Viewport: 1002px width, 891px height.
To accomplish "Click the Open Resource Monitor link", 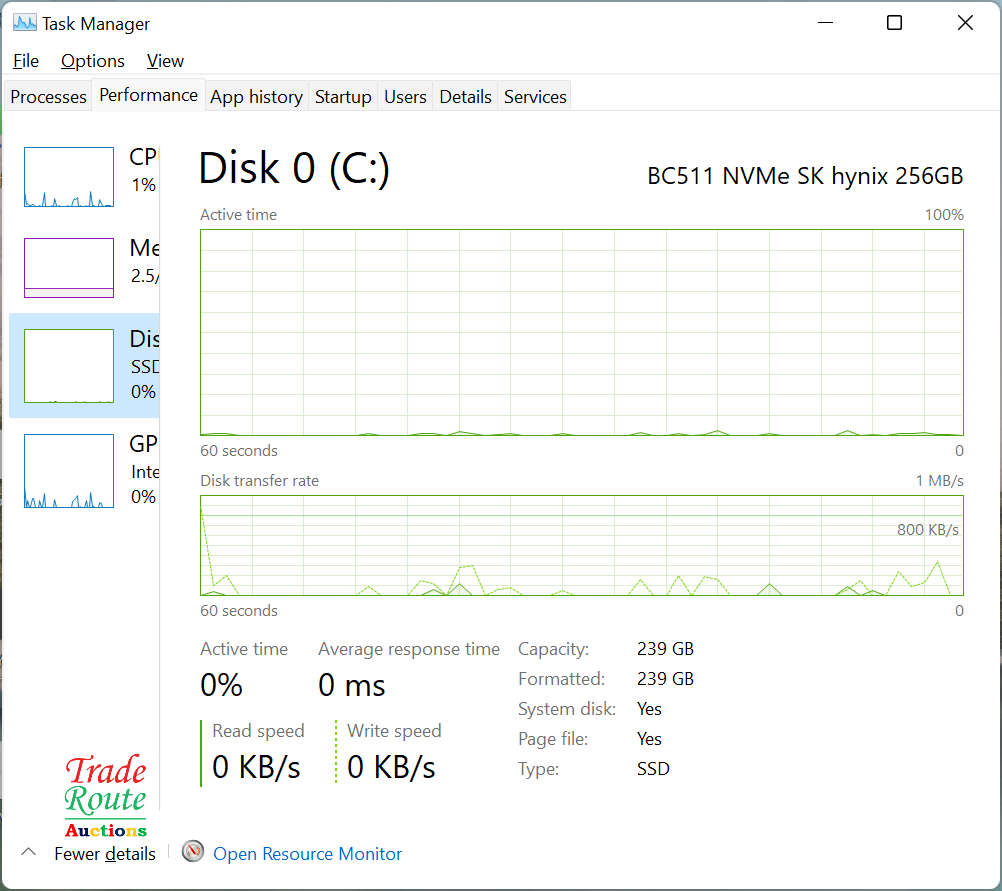I will pos(308,854).
